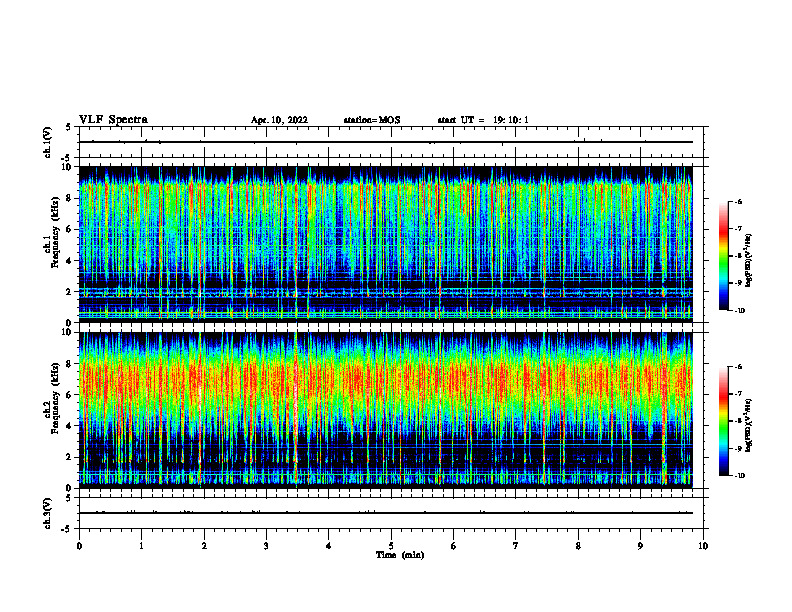Screen dimensions: 792x612
Task: Click the time axis tick label "9"
Action: click(x=640, y=546)
